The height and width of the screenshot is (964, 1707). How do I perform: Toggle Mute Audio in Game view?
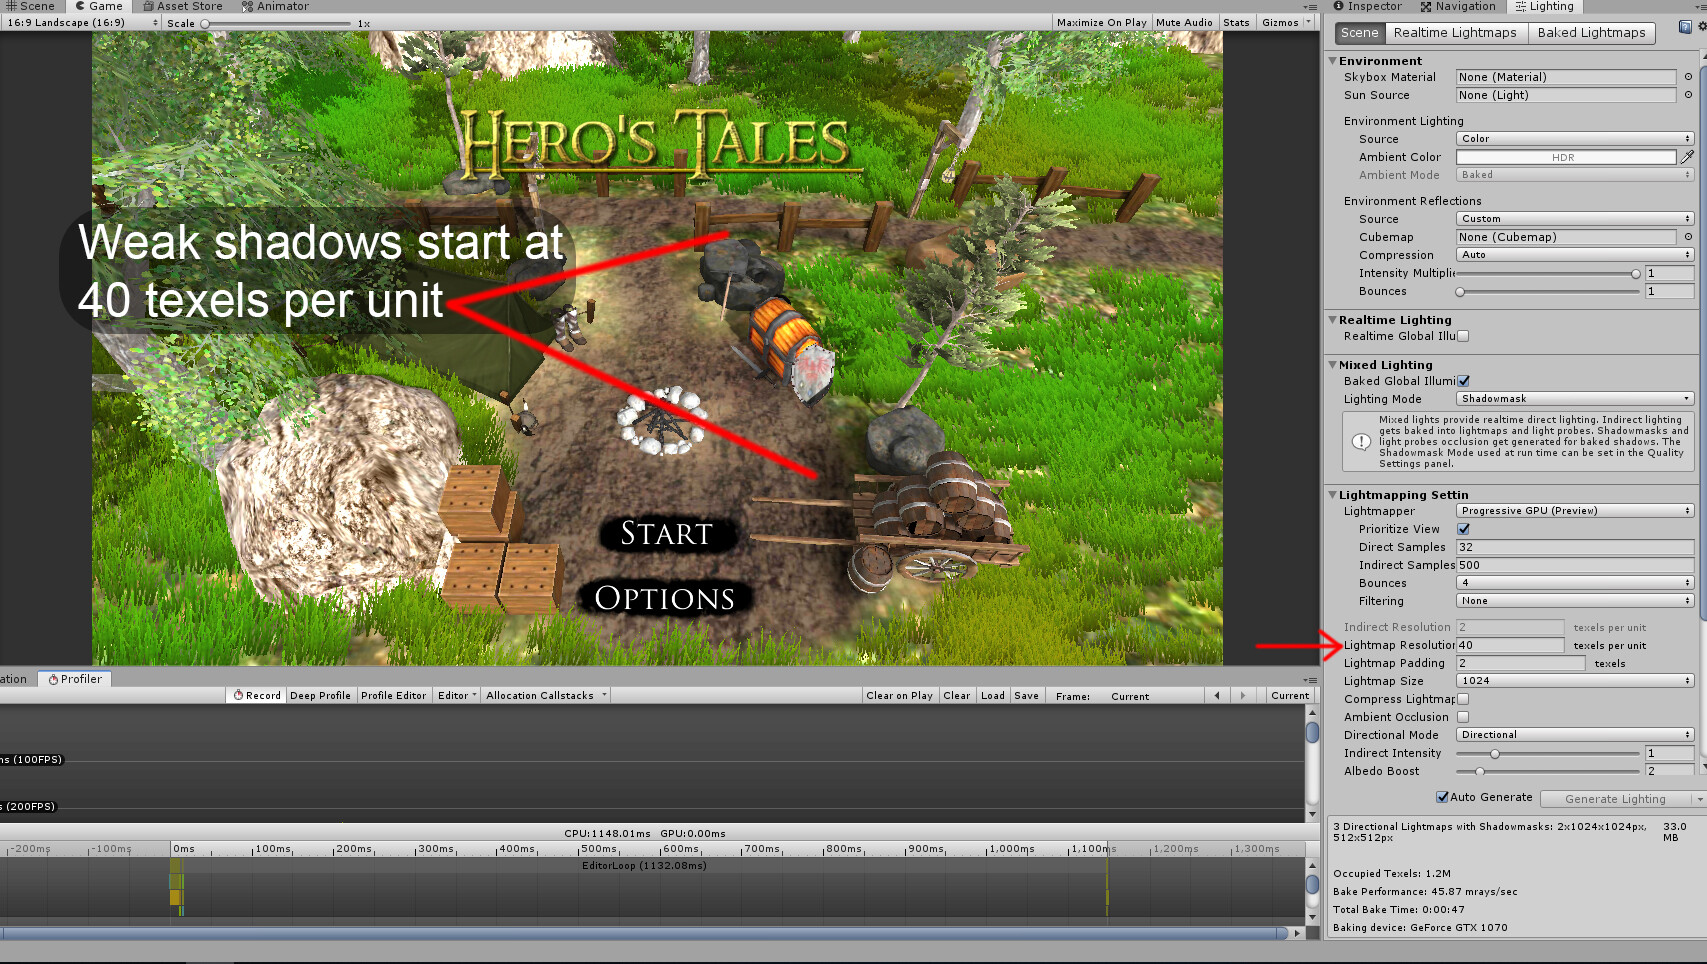1184,22
